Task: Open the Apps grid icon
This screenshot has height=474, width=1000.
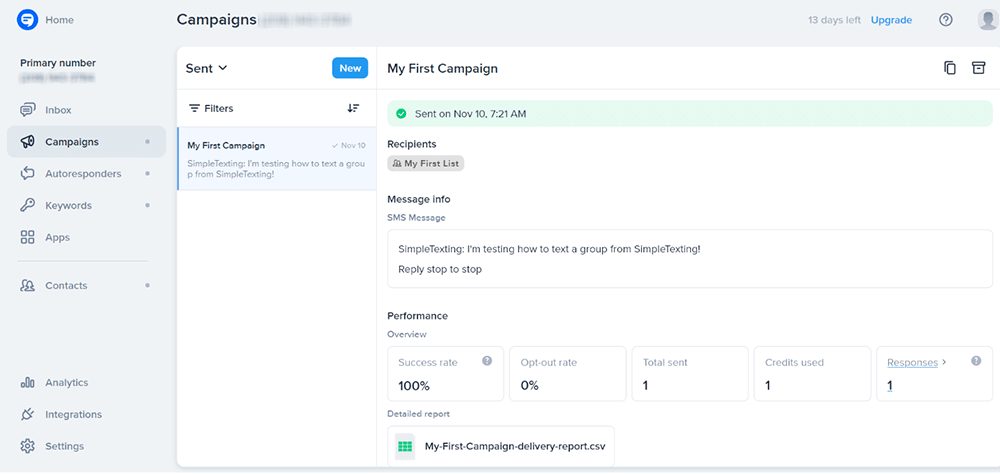Action: [x=27, y=237]
